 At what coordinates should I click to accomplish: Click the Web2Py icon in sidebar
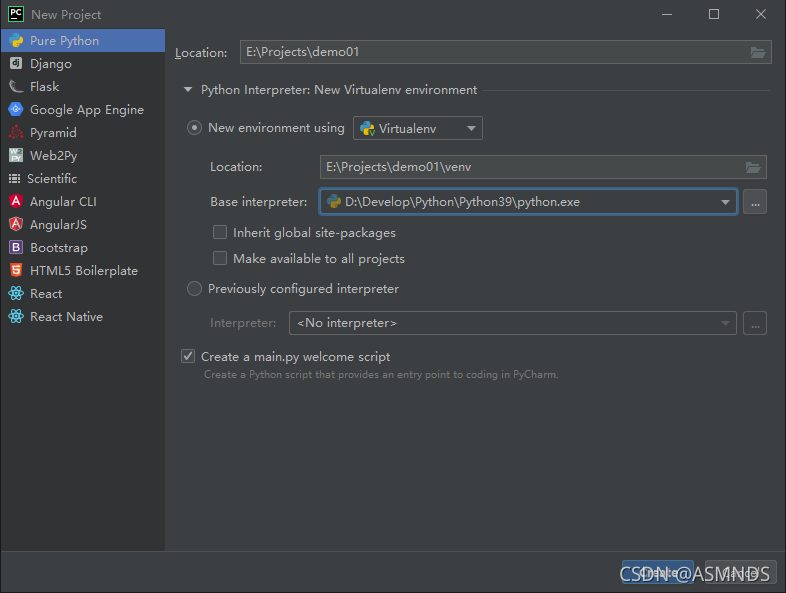tap(16, 155)
